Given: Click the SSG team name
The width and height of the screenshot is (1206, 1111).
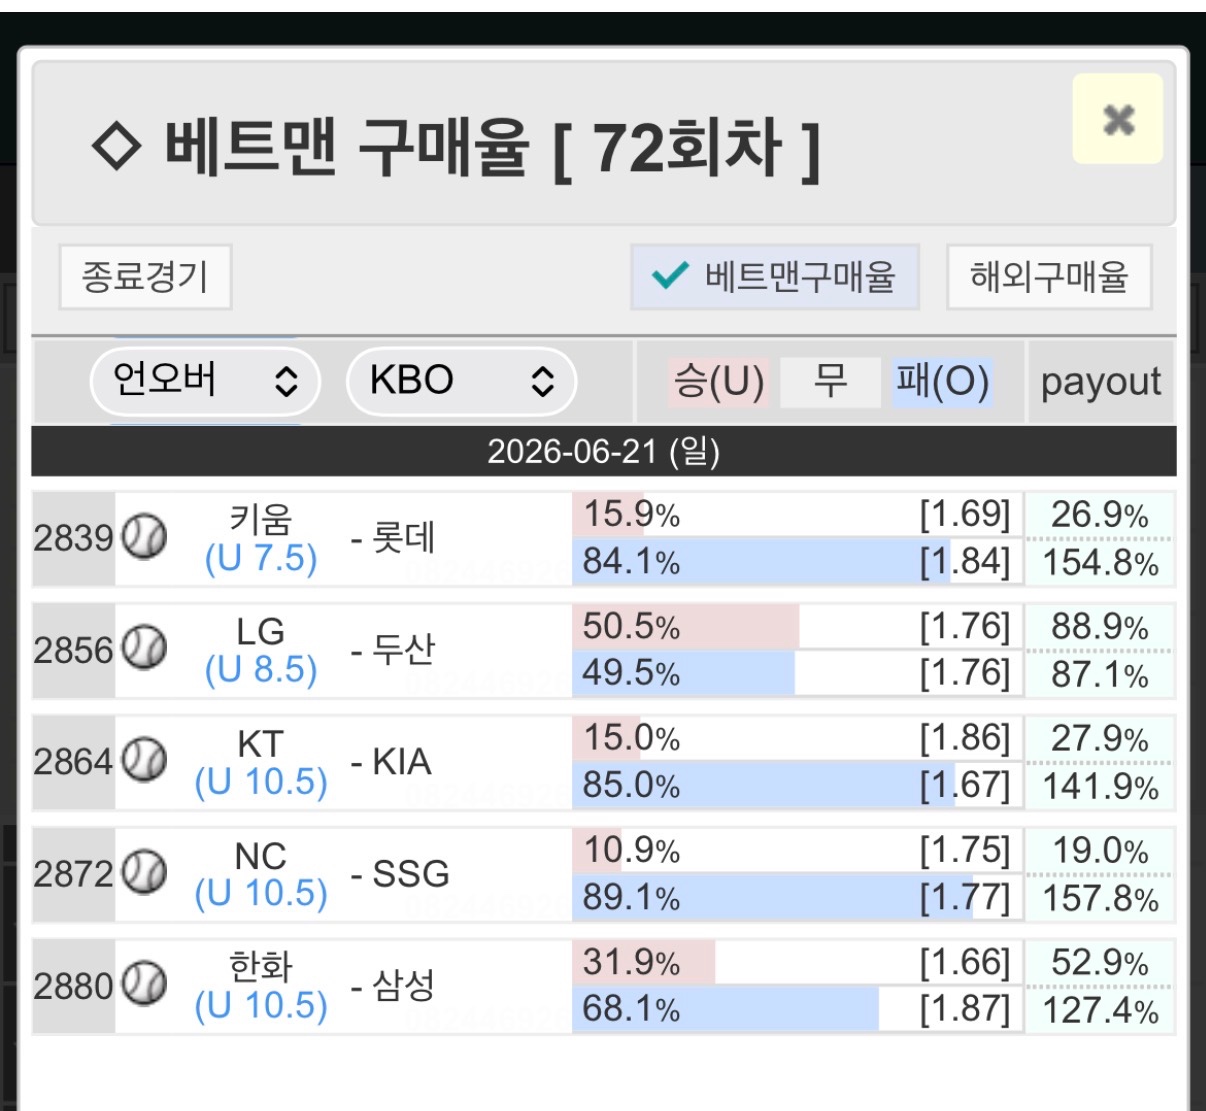Looking at the screenshot, I should [x=410, y=874].
